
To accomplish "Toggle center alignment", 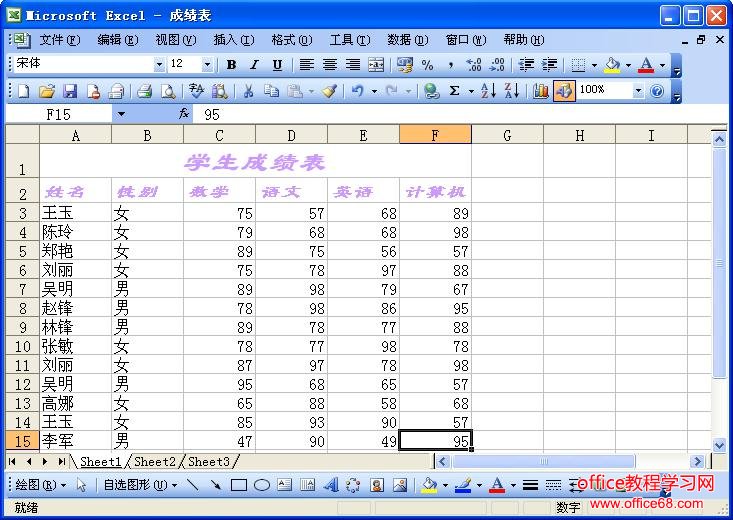I will coord(330,65).
